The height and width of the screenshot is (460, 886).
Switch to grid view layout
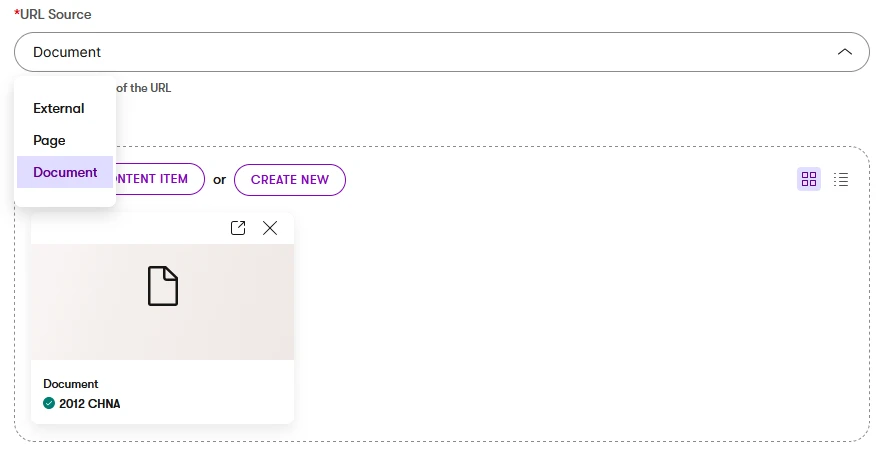click(809, 179)
